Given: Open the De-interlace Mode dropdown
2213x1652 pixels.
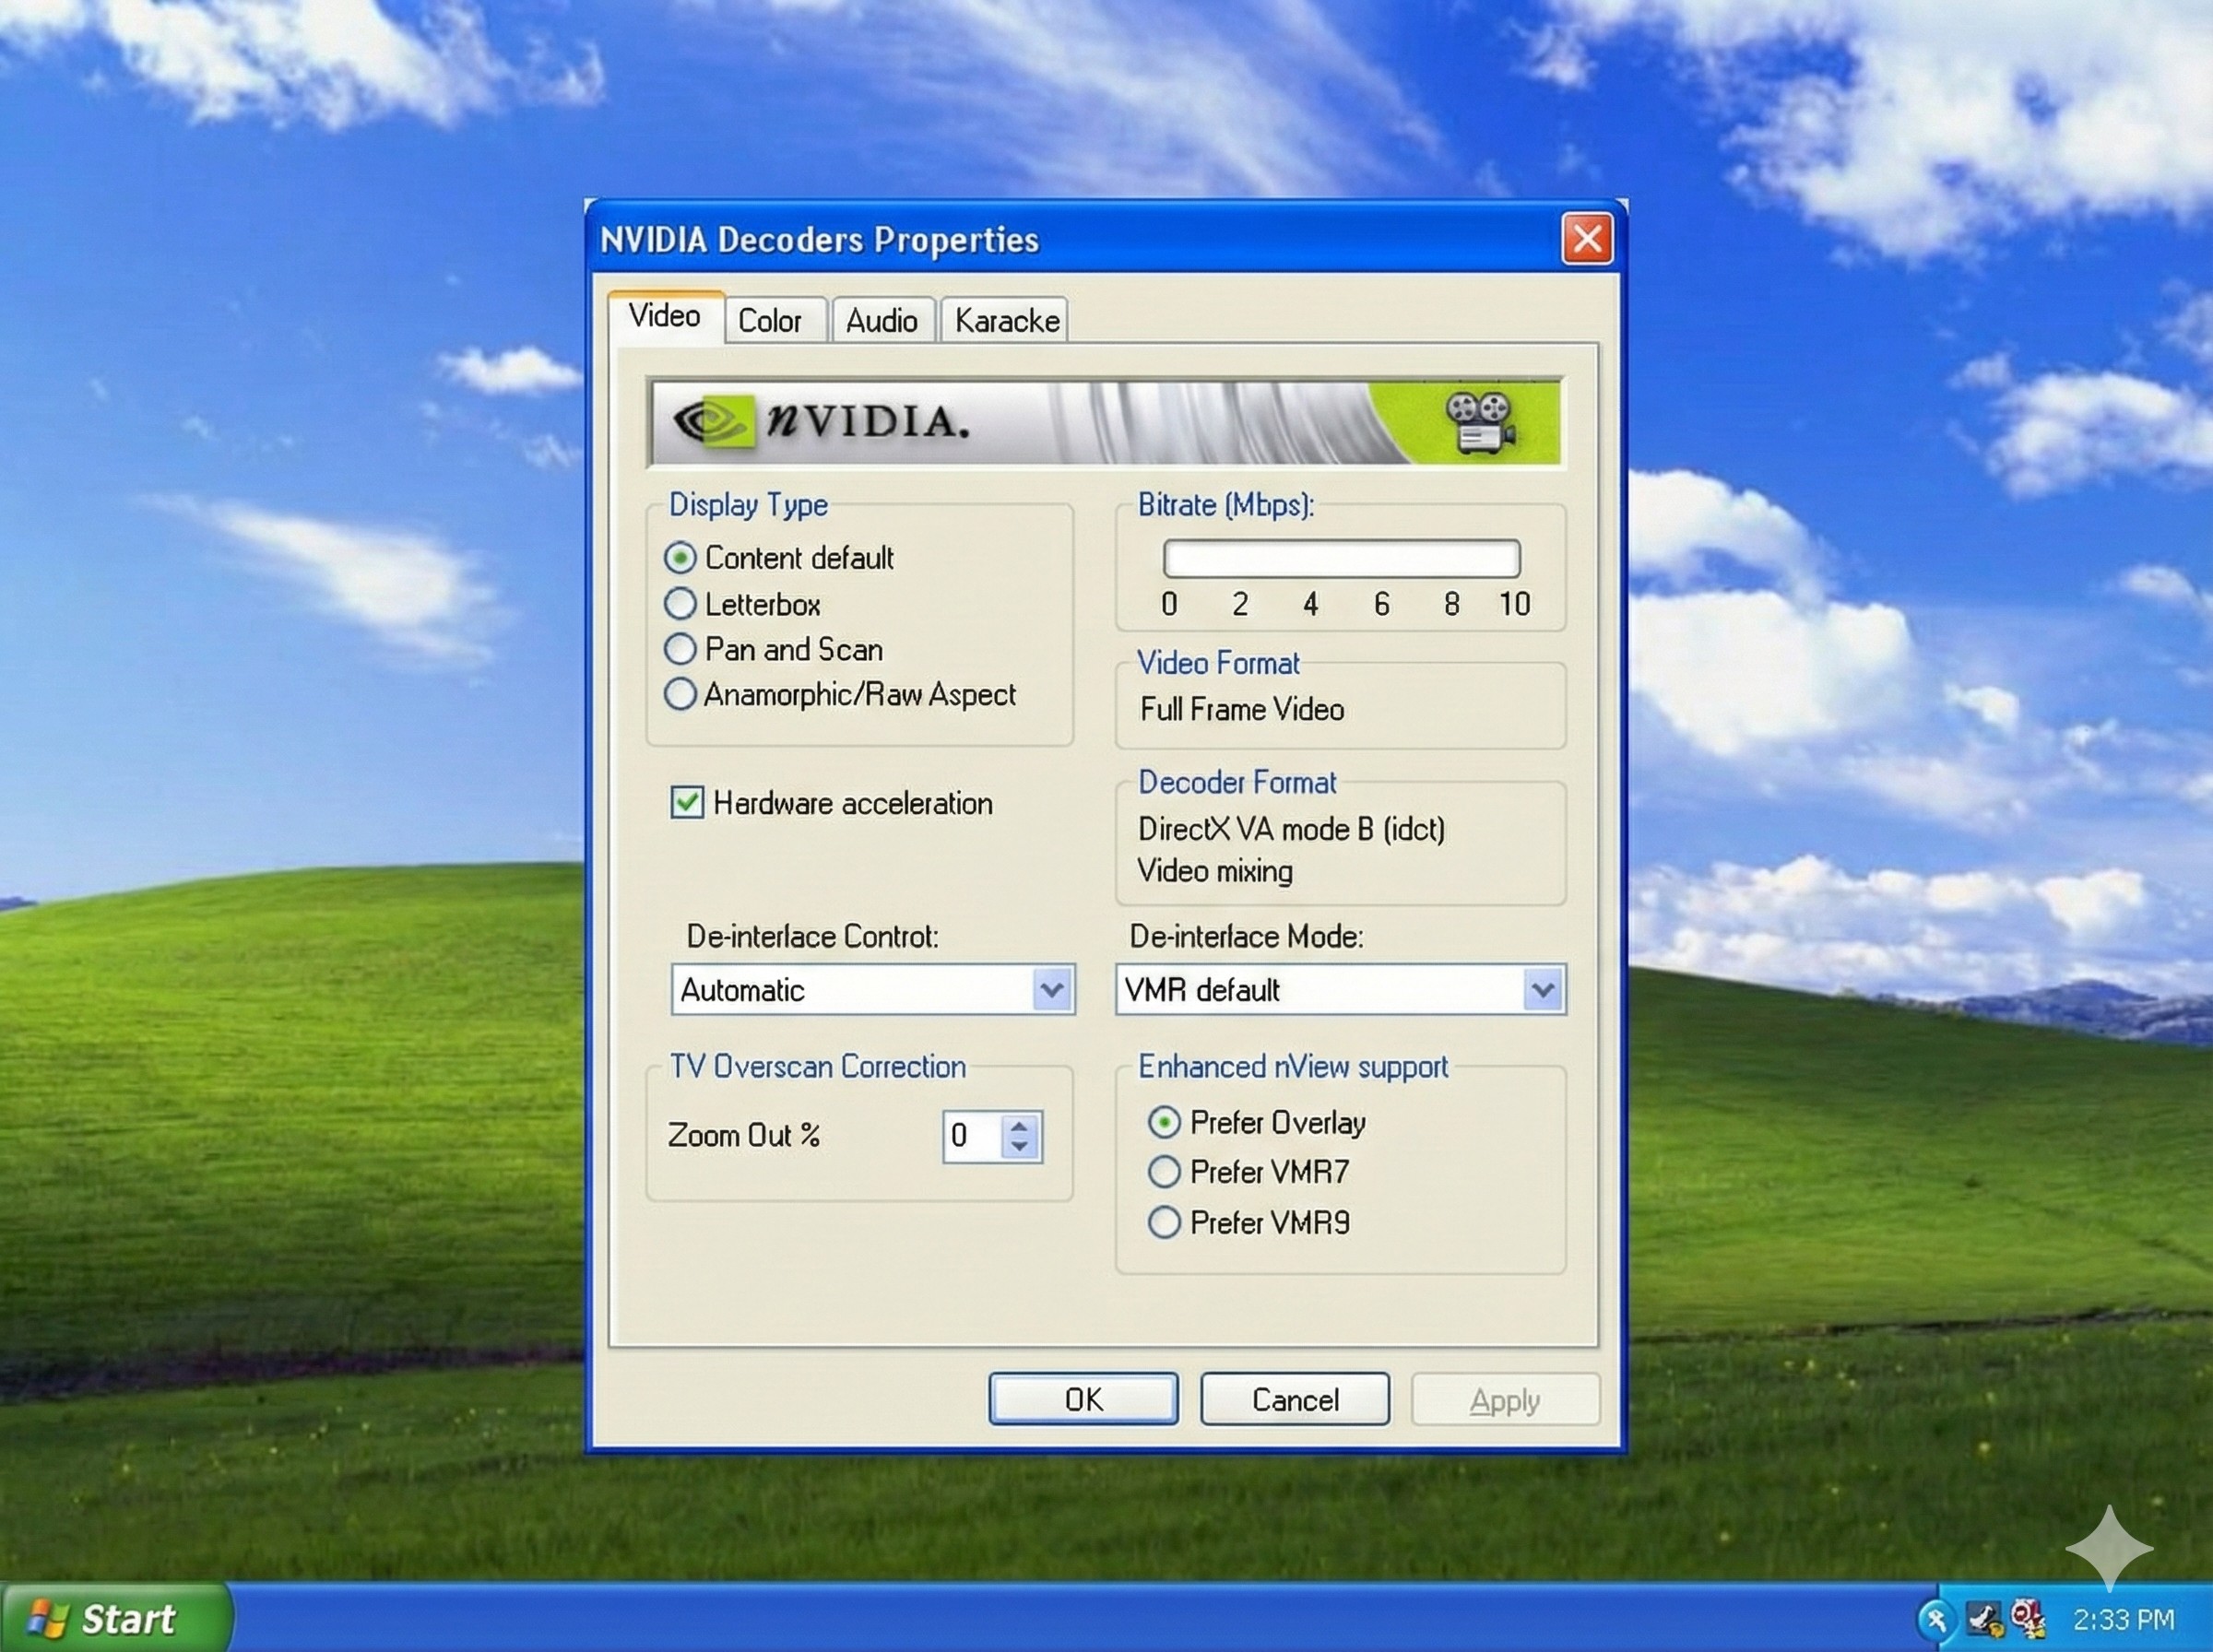Looking at the screenshot, I should (x=1540, y=990).
